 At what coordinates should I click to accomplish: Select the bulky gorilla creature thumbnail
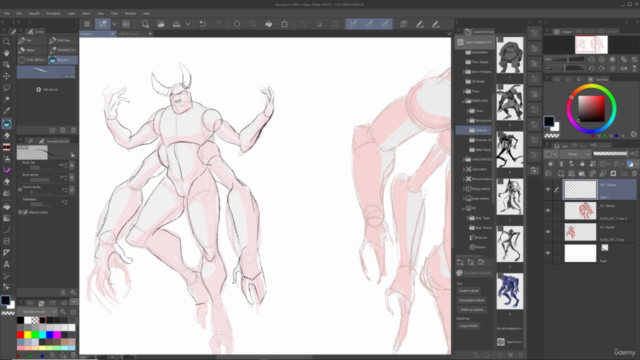pyautogui.click(x=510, y=55)
